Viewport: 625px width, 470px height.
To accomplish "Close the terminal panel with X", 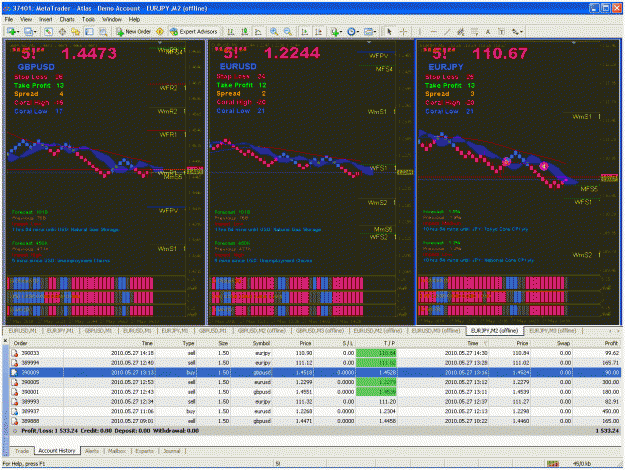I will click(x=5, y=340).
